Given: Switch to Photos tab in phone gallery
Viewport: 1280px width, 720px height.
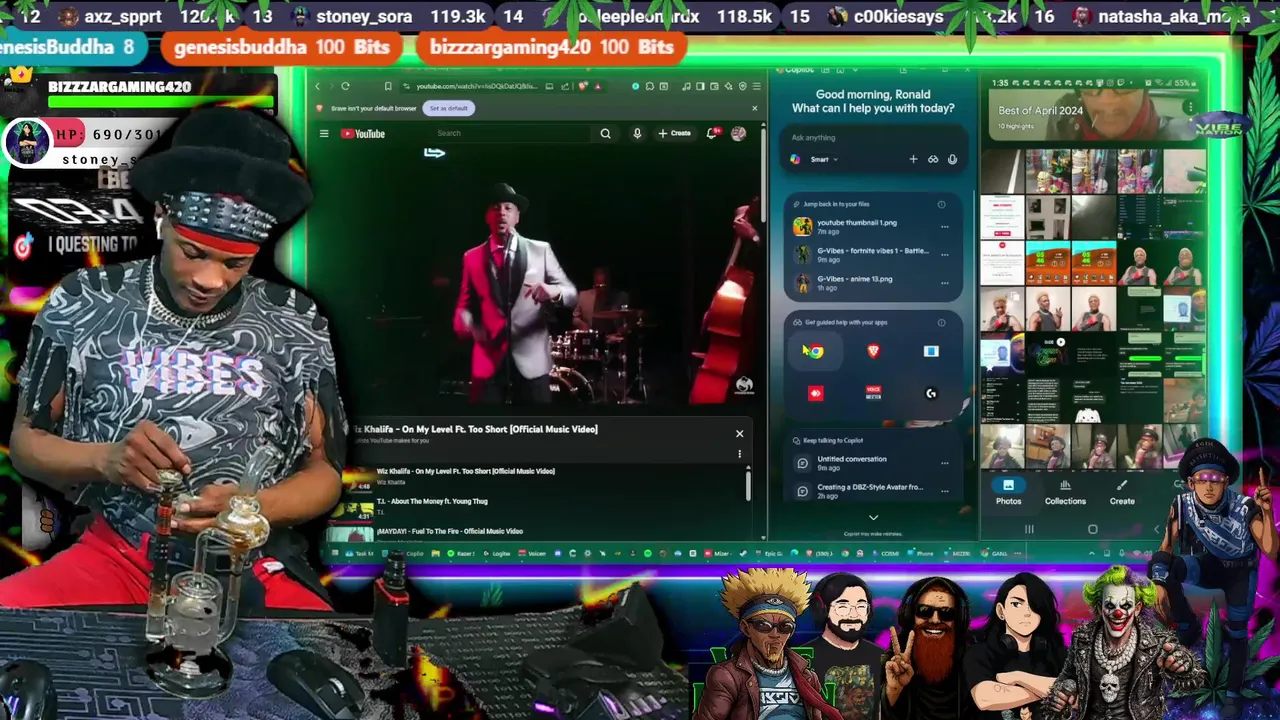Looking at the screenshot, I should click(1008, 491).
